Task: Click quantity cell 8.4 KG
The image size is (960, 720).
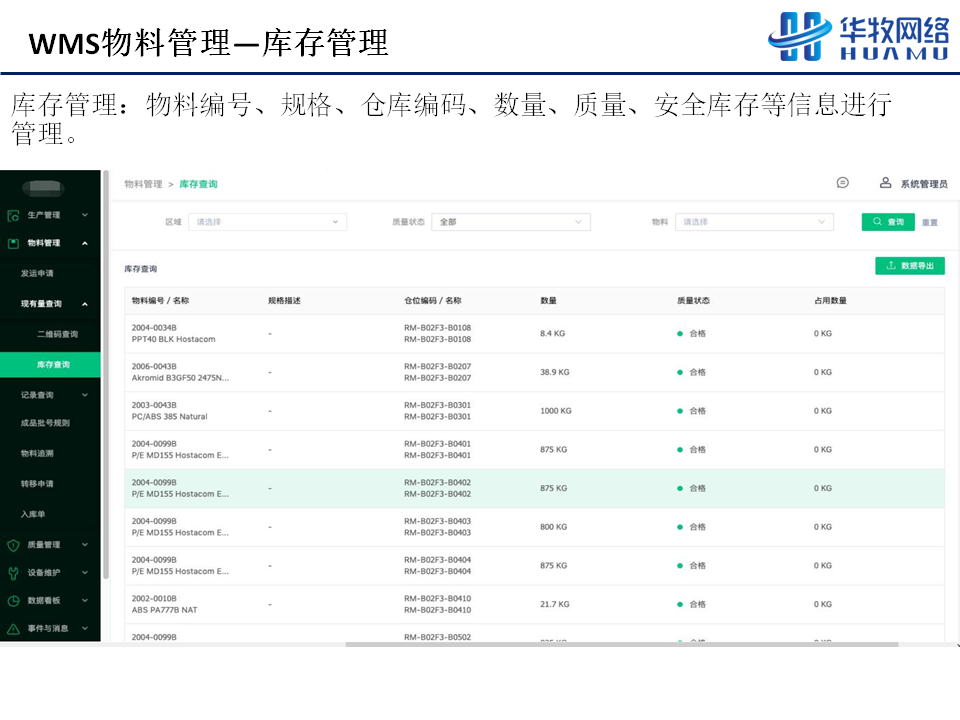Action: coord(552,334)
